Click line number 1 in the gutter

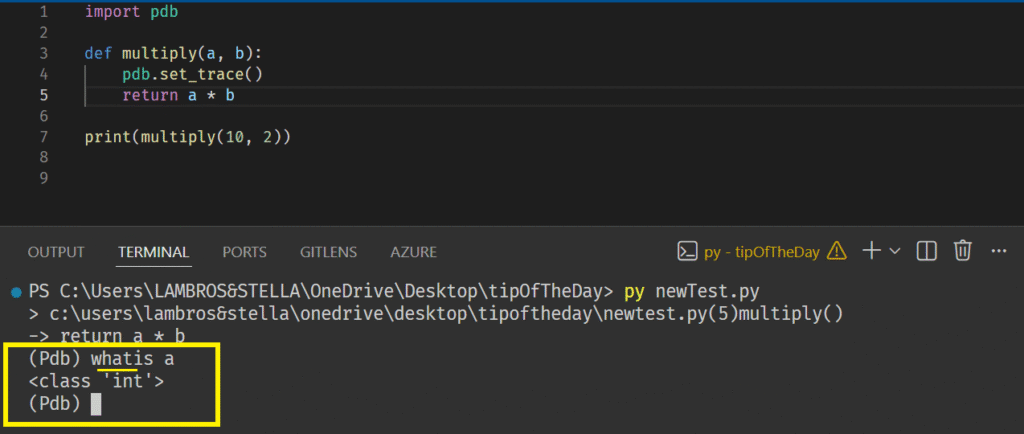[x=43, y=12]
